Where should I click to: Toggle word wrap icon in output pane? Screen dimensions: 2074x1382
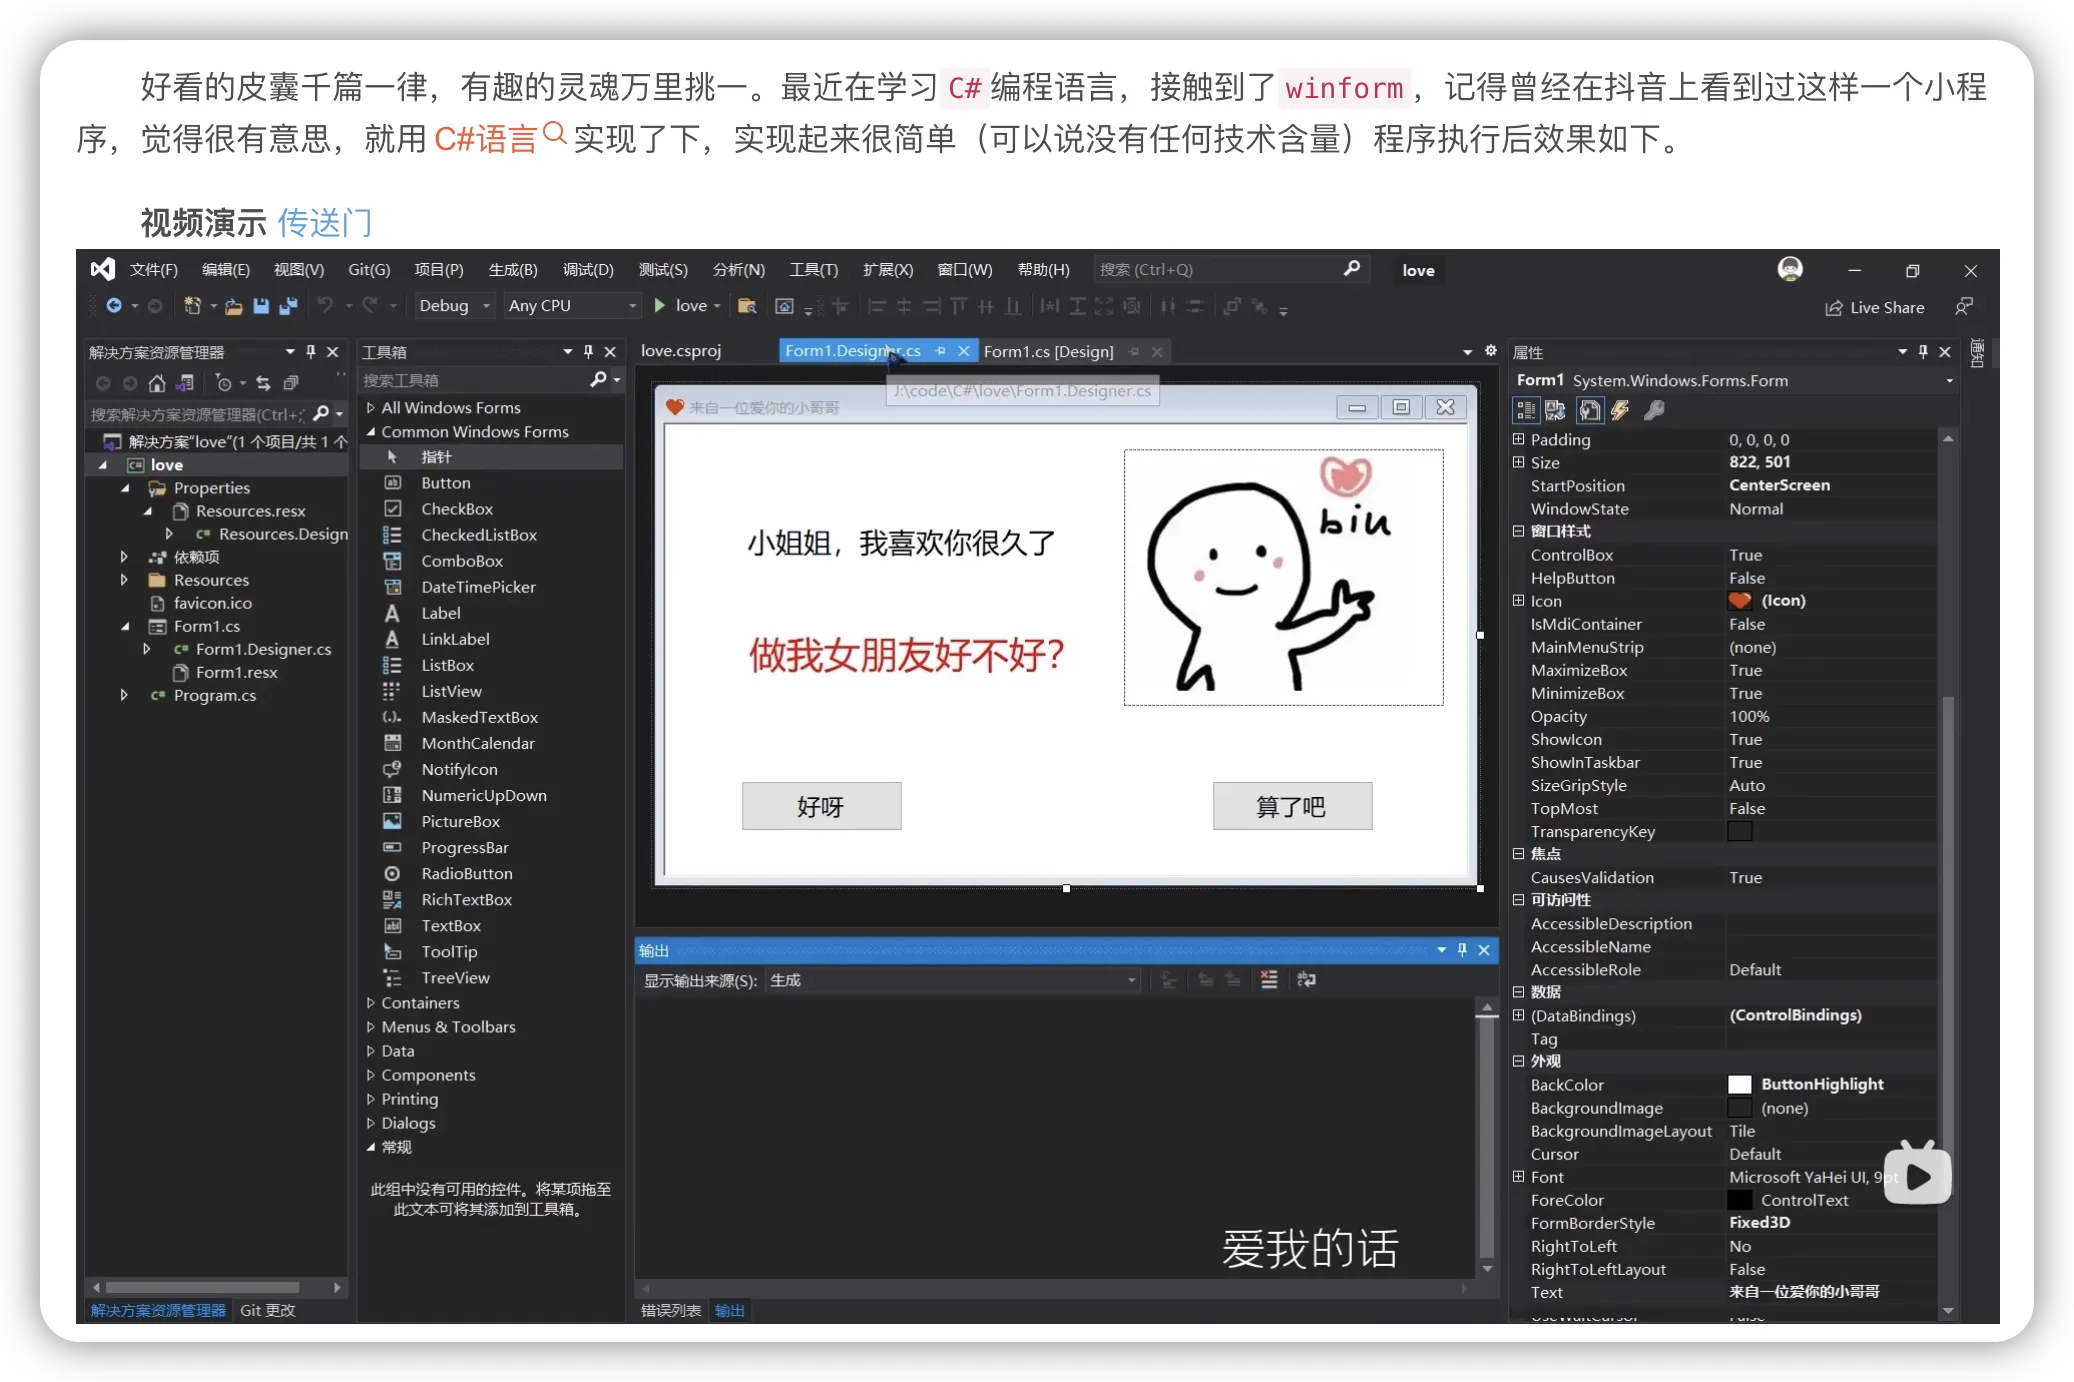[x=1306, y=980]
